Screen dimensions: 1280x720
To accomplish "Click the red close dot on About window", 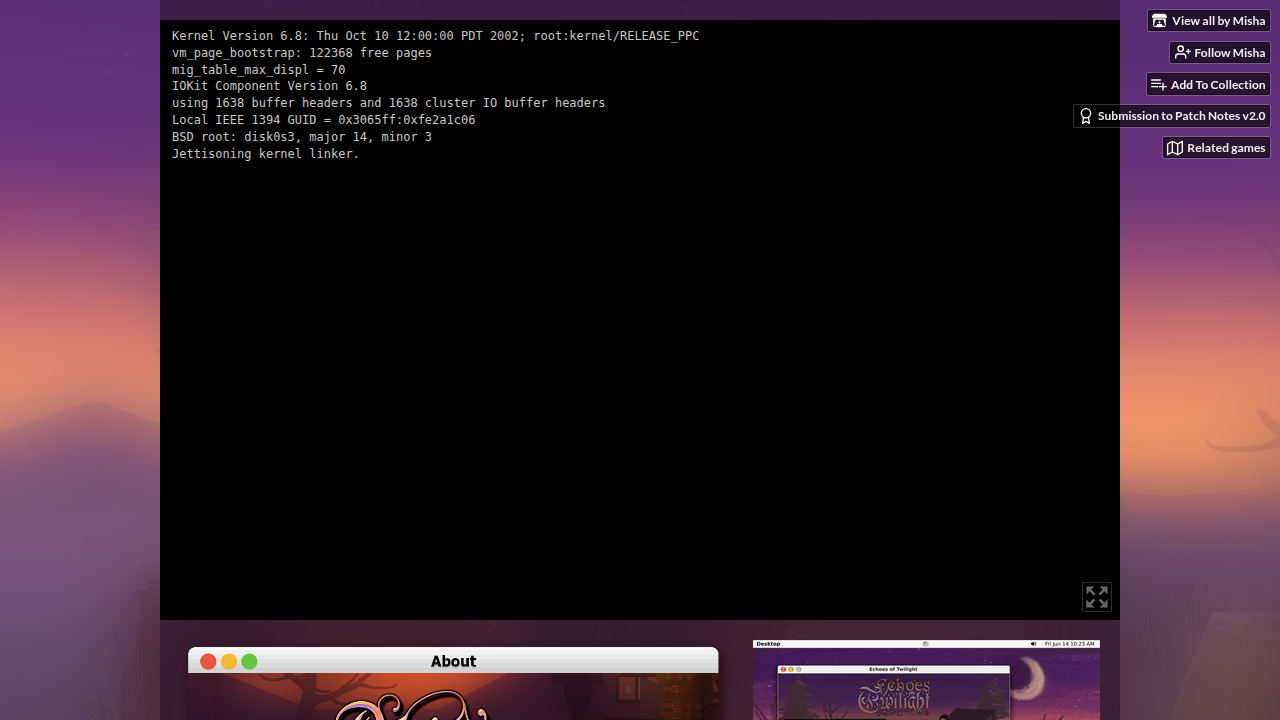I will (208, 662).
